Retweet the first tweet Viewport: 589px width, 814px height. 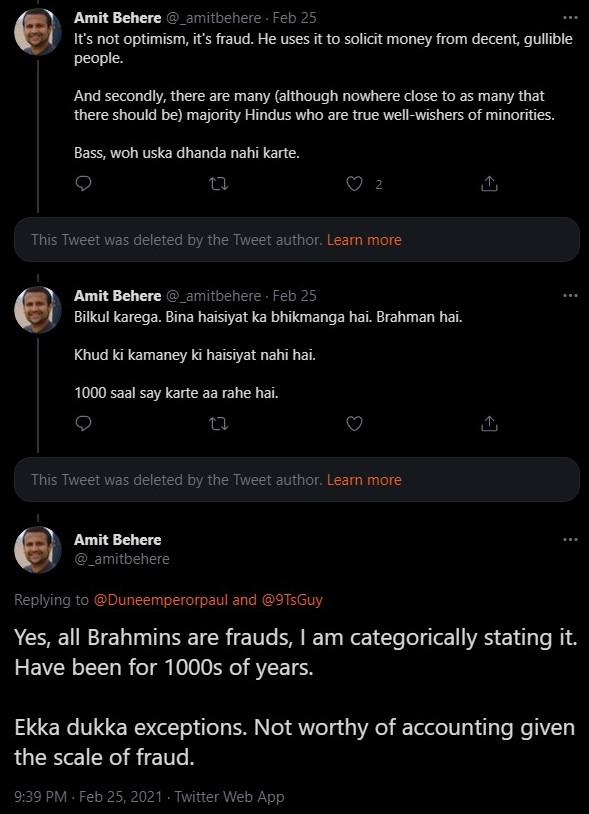coord(218,184)
